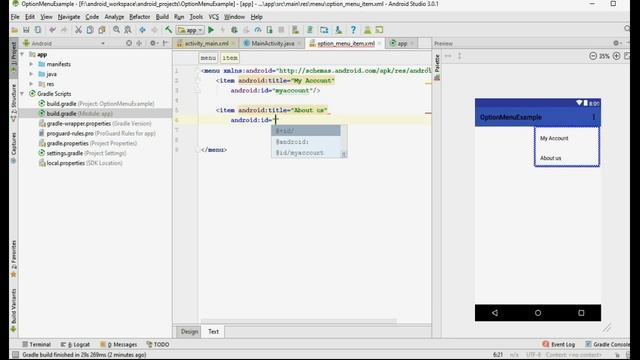Switch to the app editor tab
Viewport: 640px width, 360px height.
pos(402,43)
